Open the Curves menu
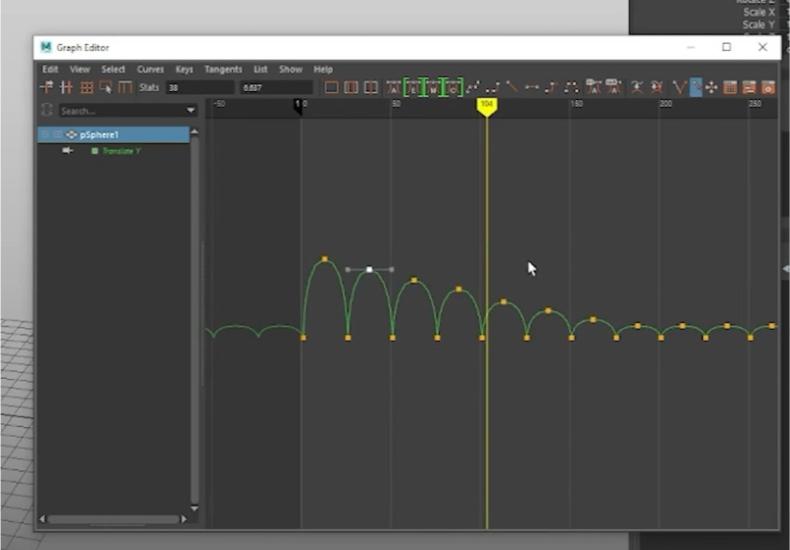The width and height of the screenshot is (790, 550). coord(150,70)
